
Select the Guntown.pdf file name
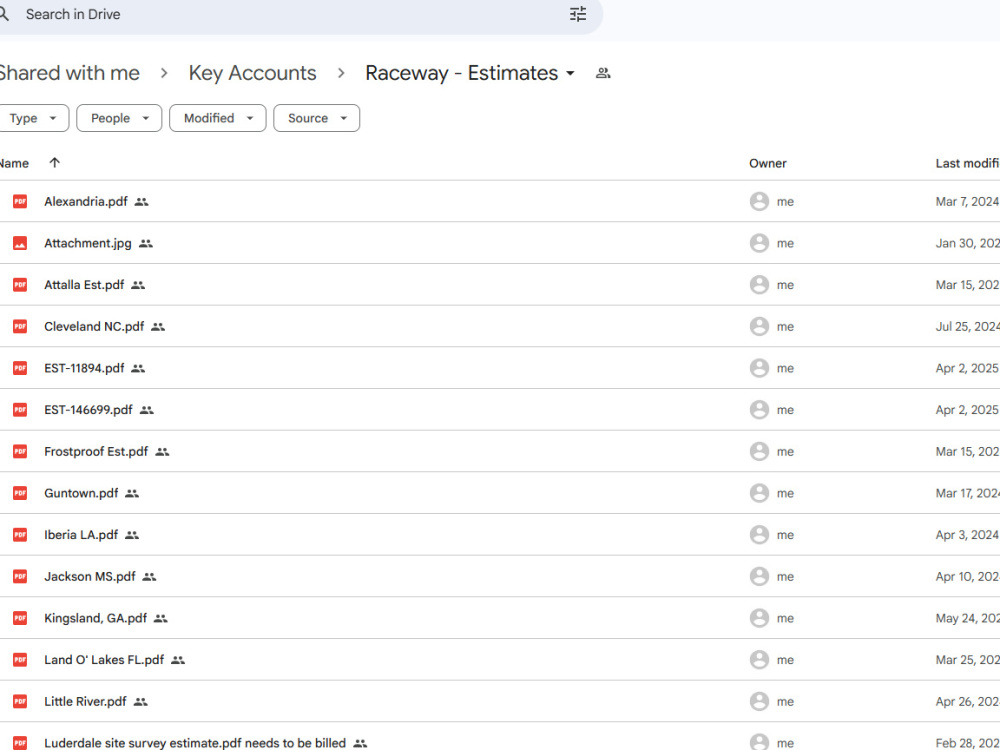click(x=81, y=493)
